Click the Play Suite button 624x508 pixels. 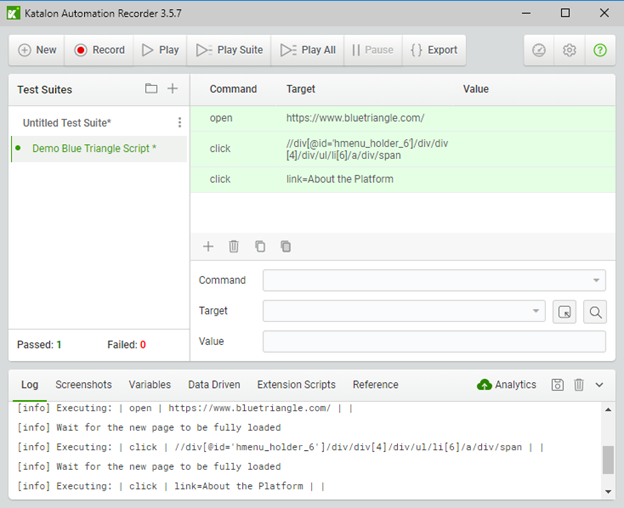(229, 50)
